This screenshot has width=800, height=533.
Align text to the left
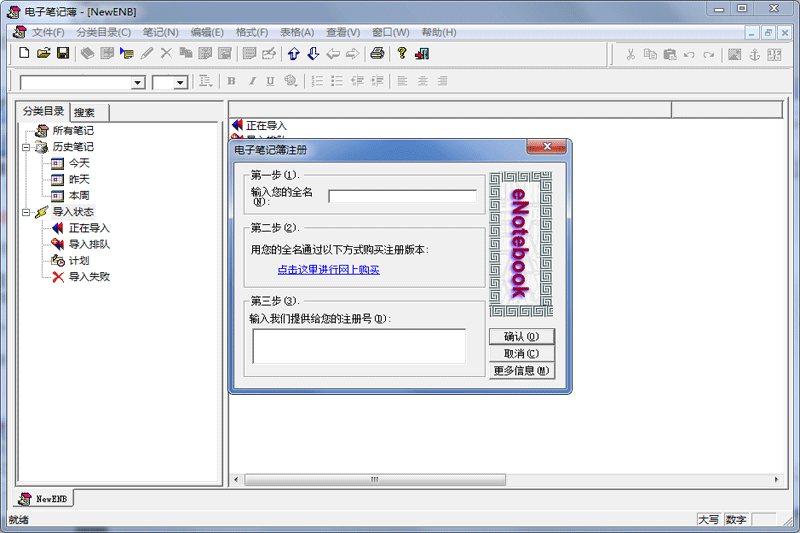coord(403,81)
